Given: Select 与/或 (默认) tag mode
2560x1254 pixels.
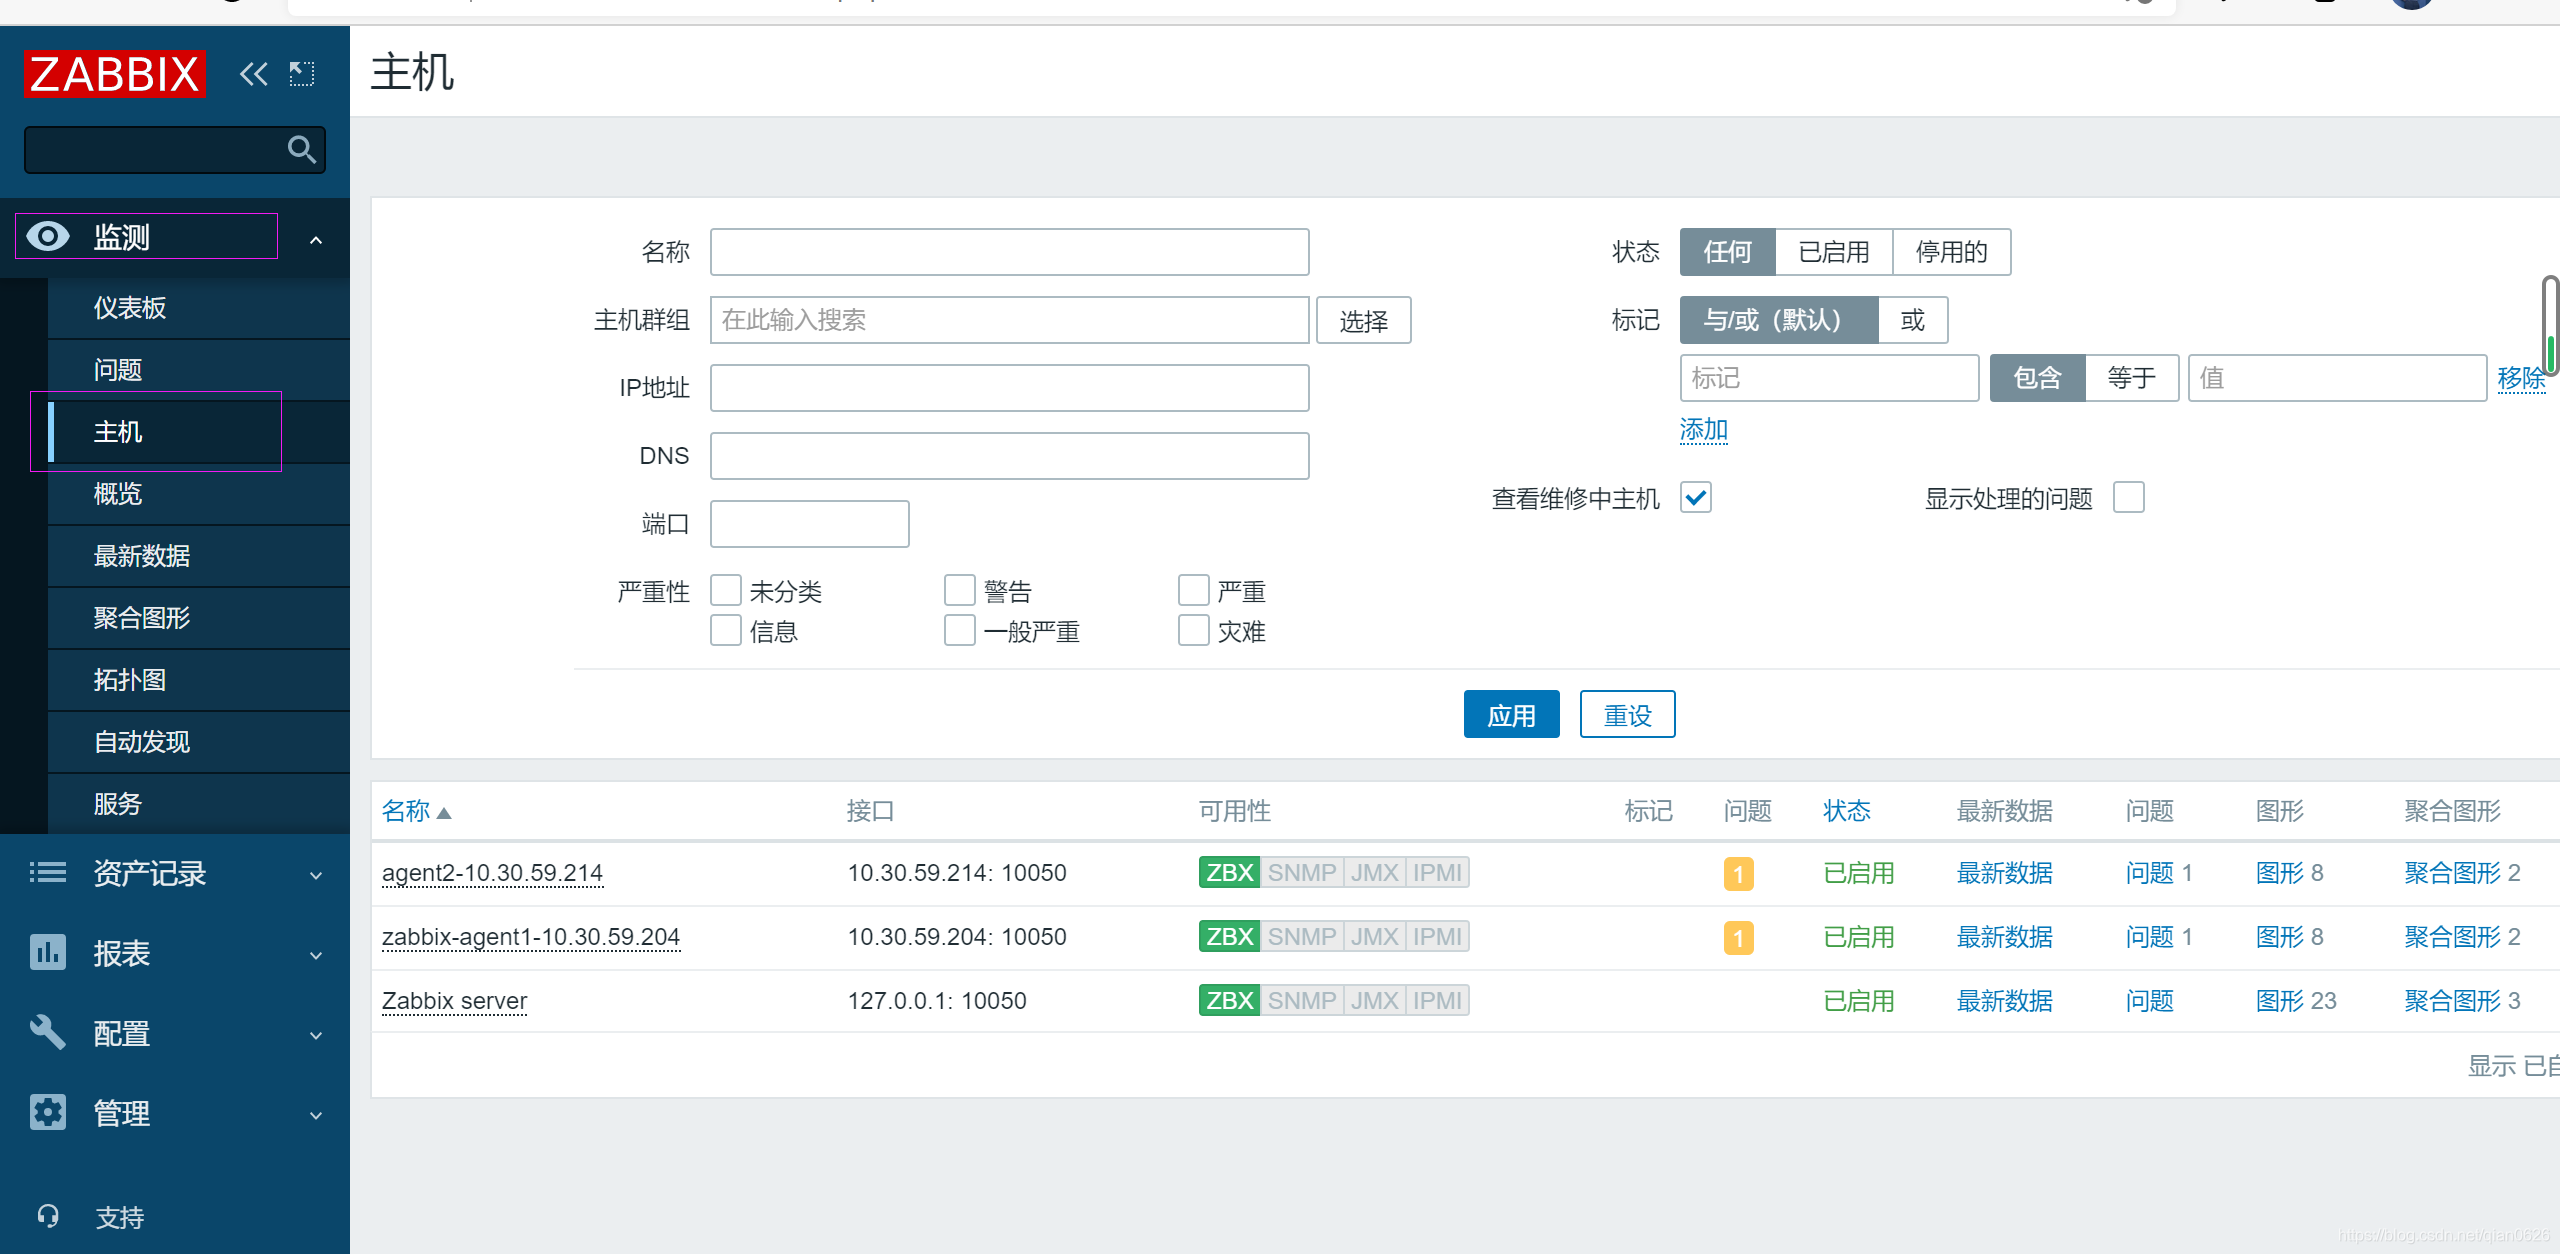Looking at the screenshot, I should 1779,320.
